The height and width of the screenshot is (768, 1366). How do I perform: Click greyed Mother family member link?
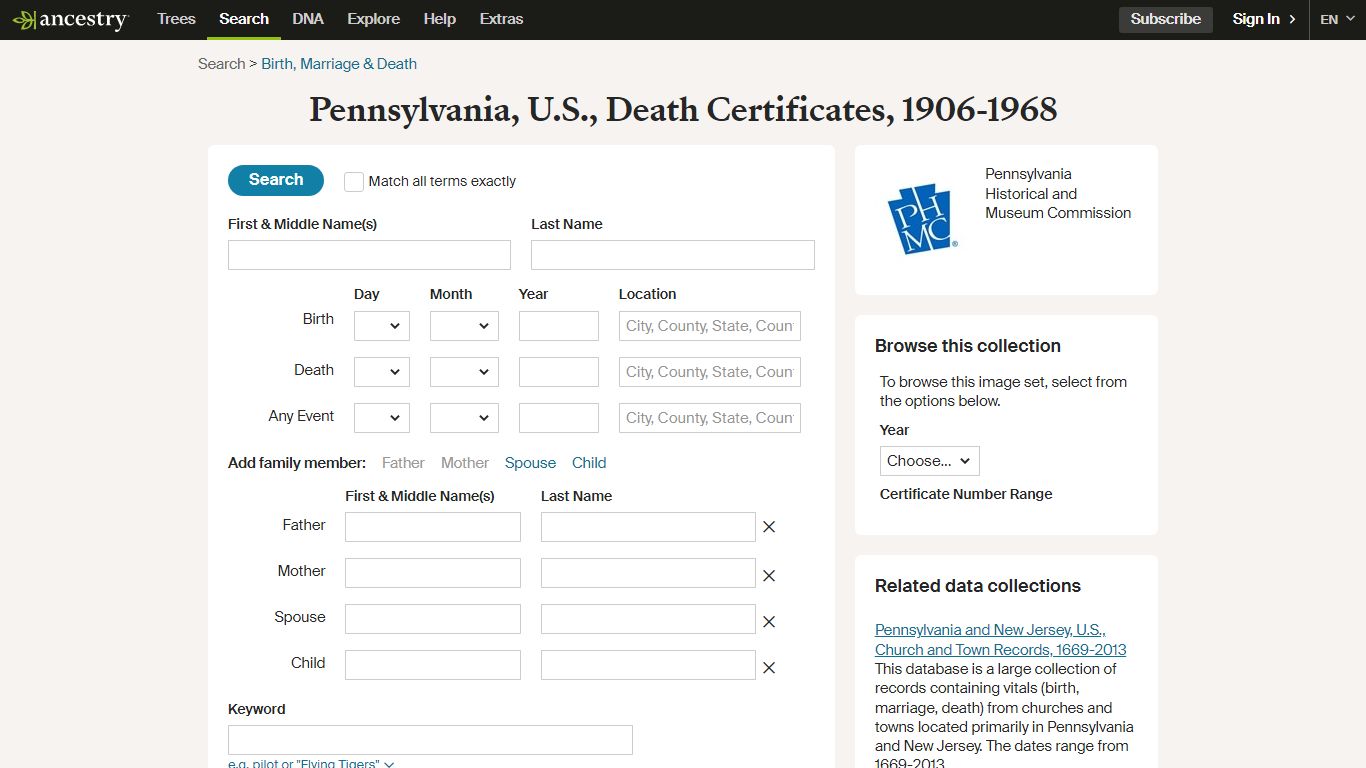[465, 463]
